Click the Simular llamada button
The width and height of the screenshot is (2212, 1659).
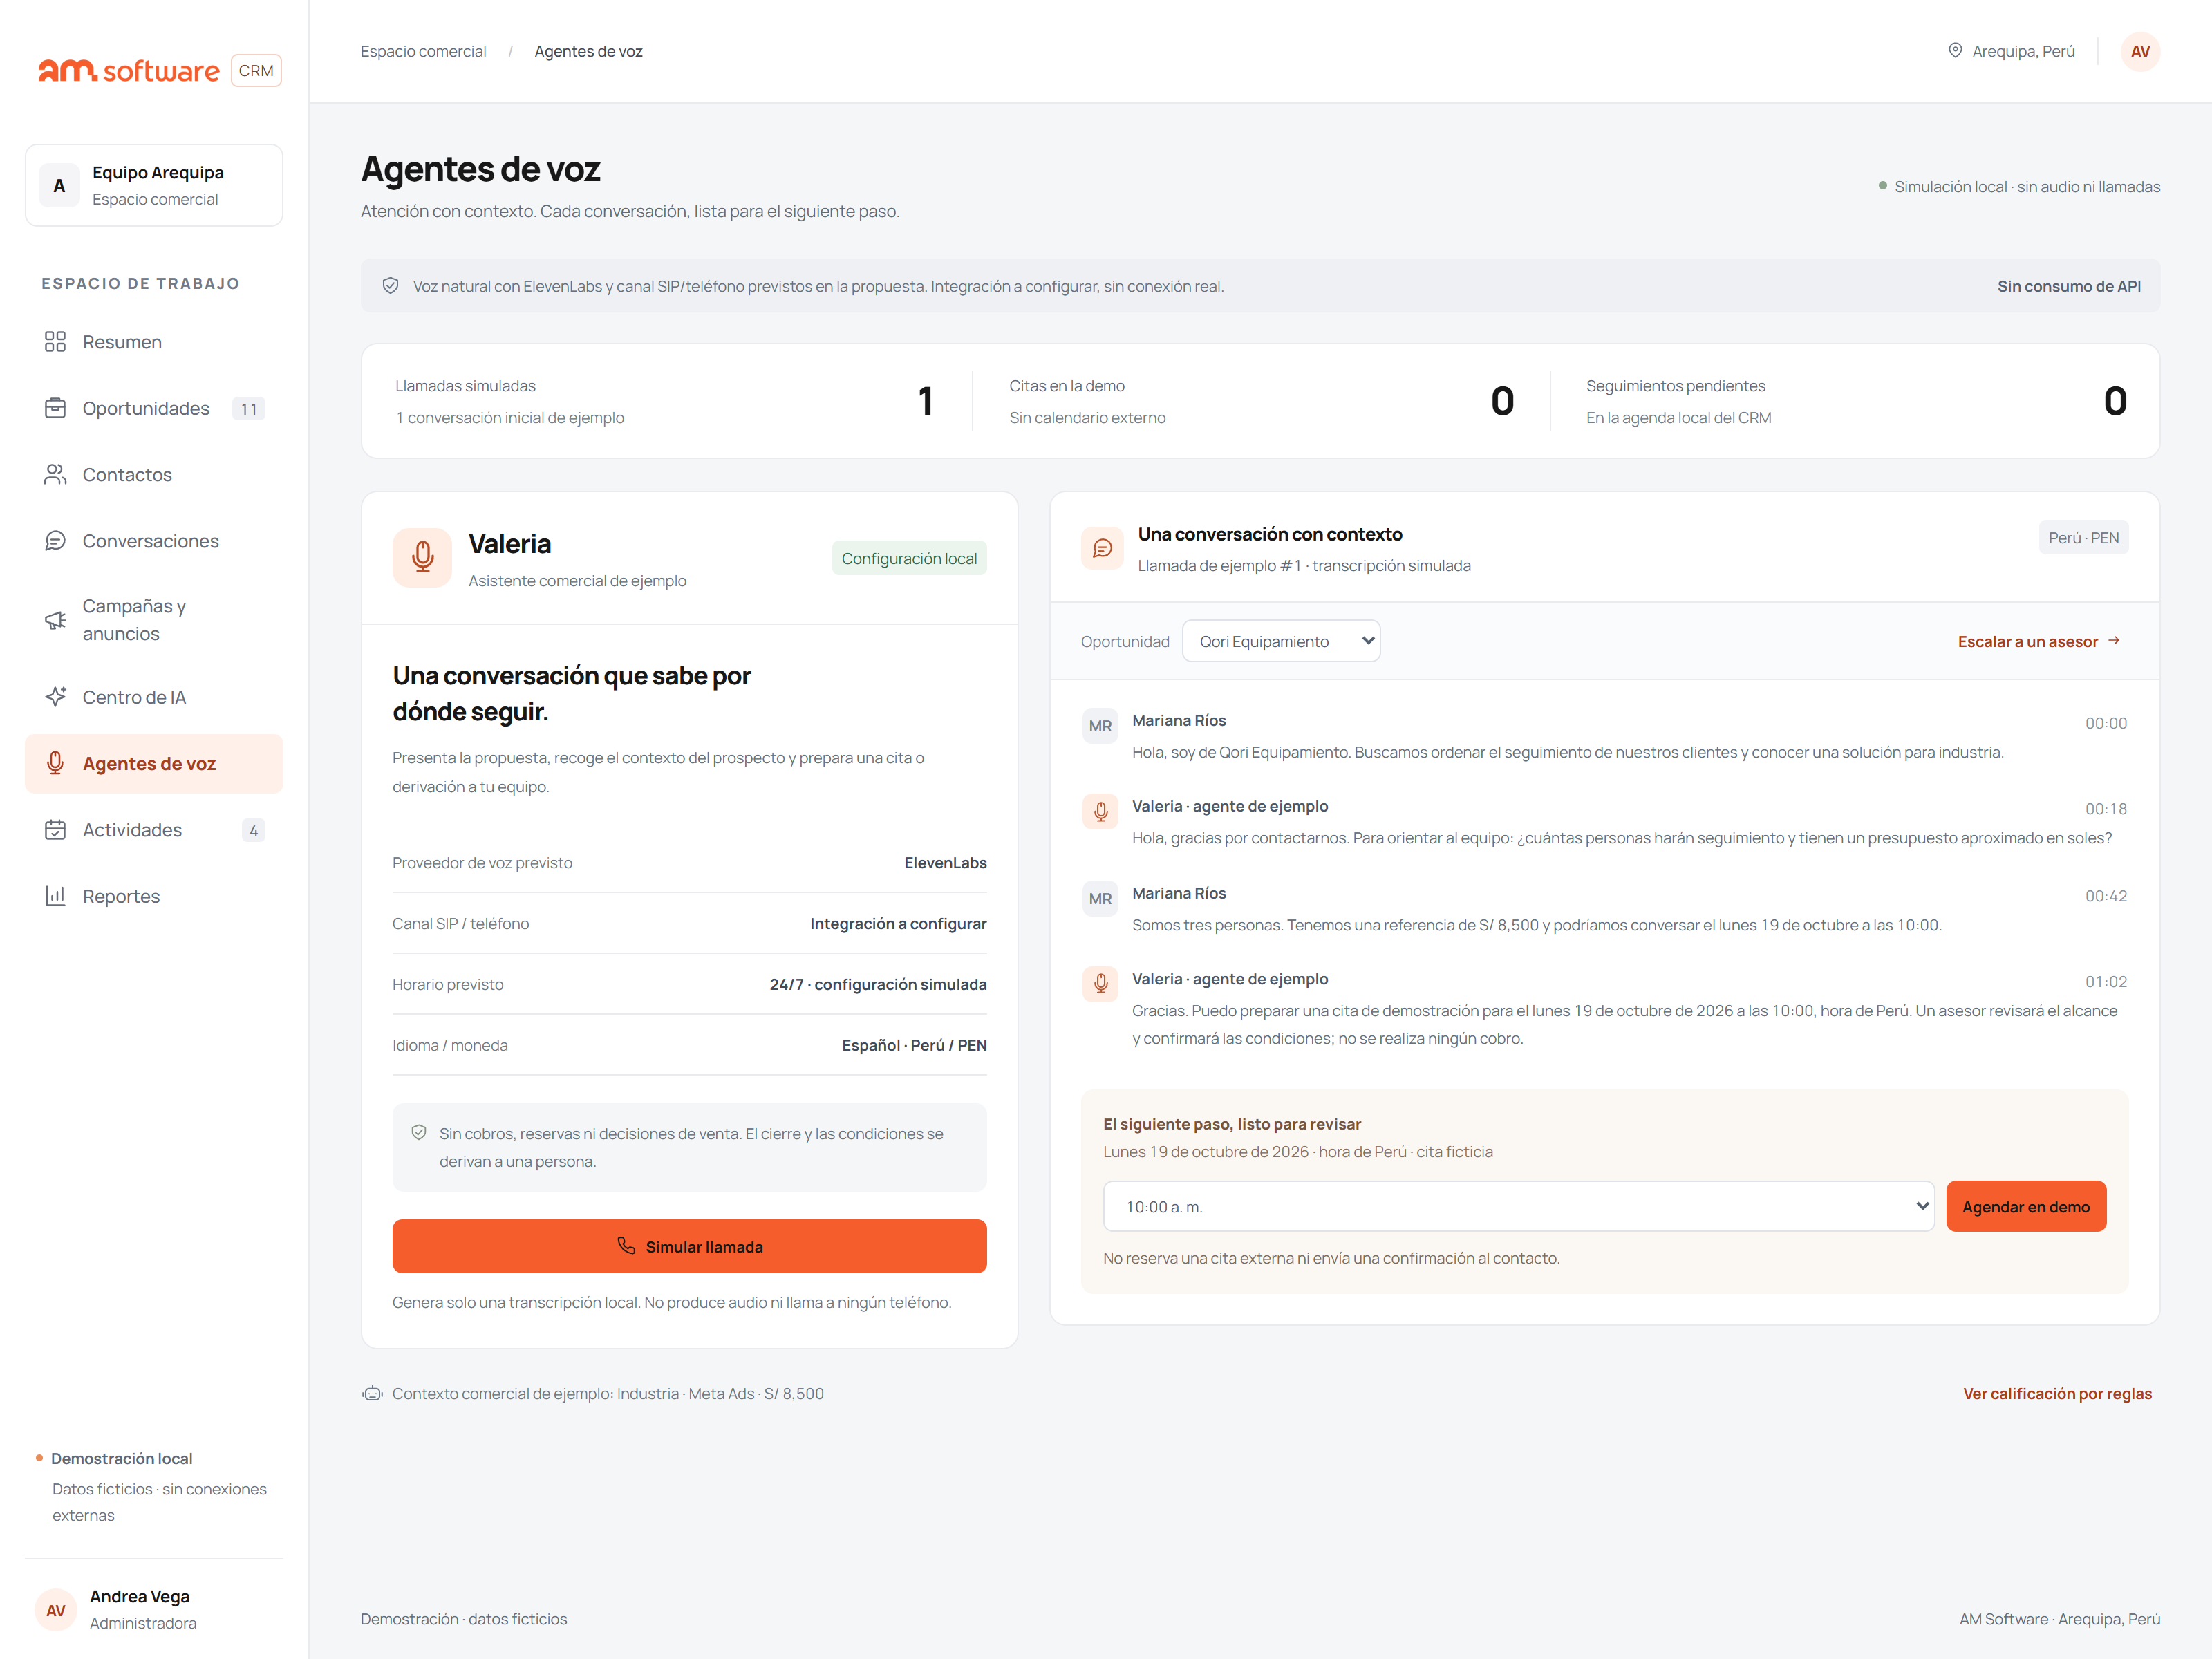click(689, 1246)
